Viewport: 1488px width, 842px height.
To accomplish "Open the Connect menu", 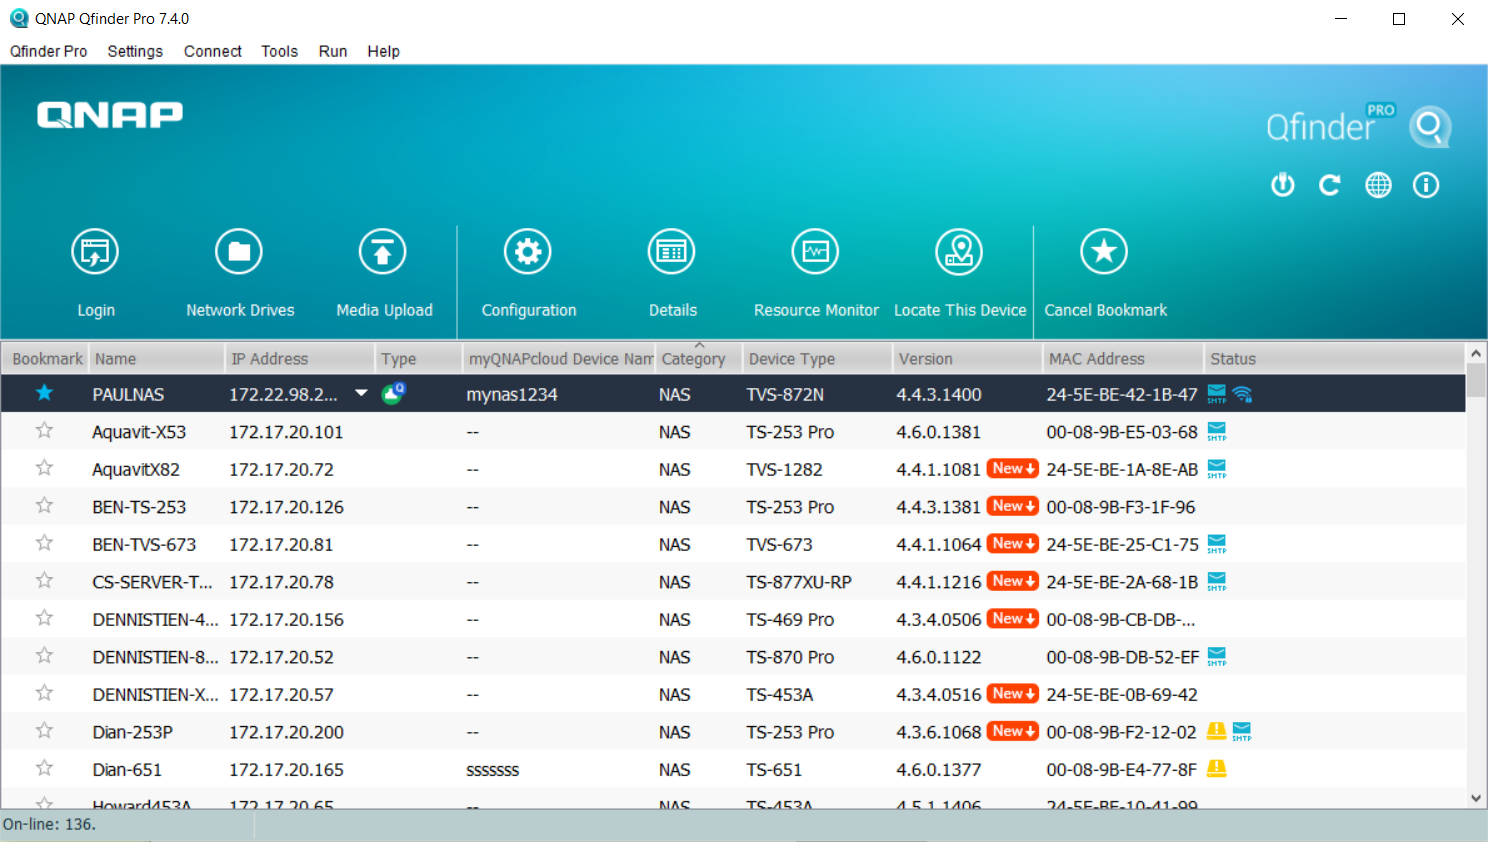I will tap(213, 51).
